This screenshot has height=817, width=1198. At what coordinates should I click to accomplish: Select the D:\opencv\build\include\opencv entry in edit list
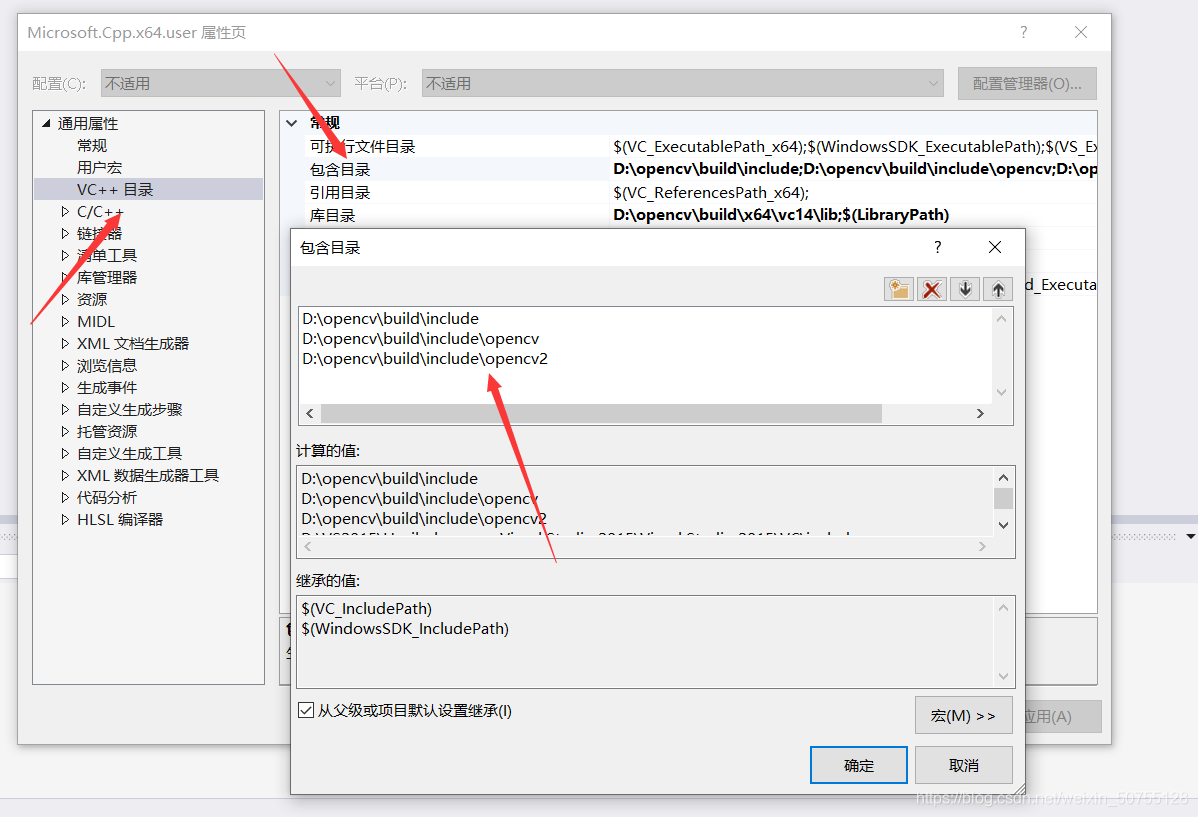(x=420, y=339)
